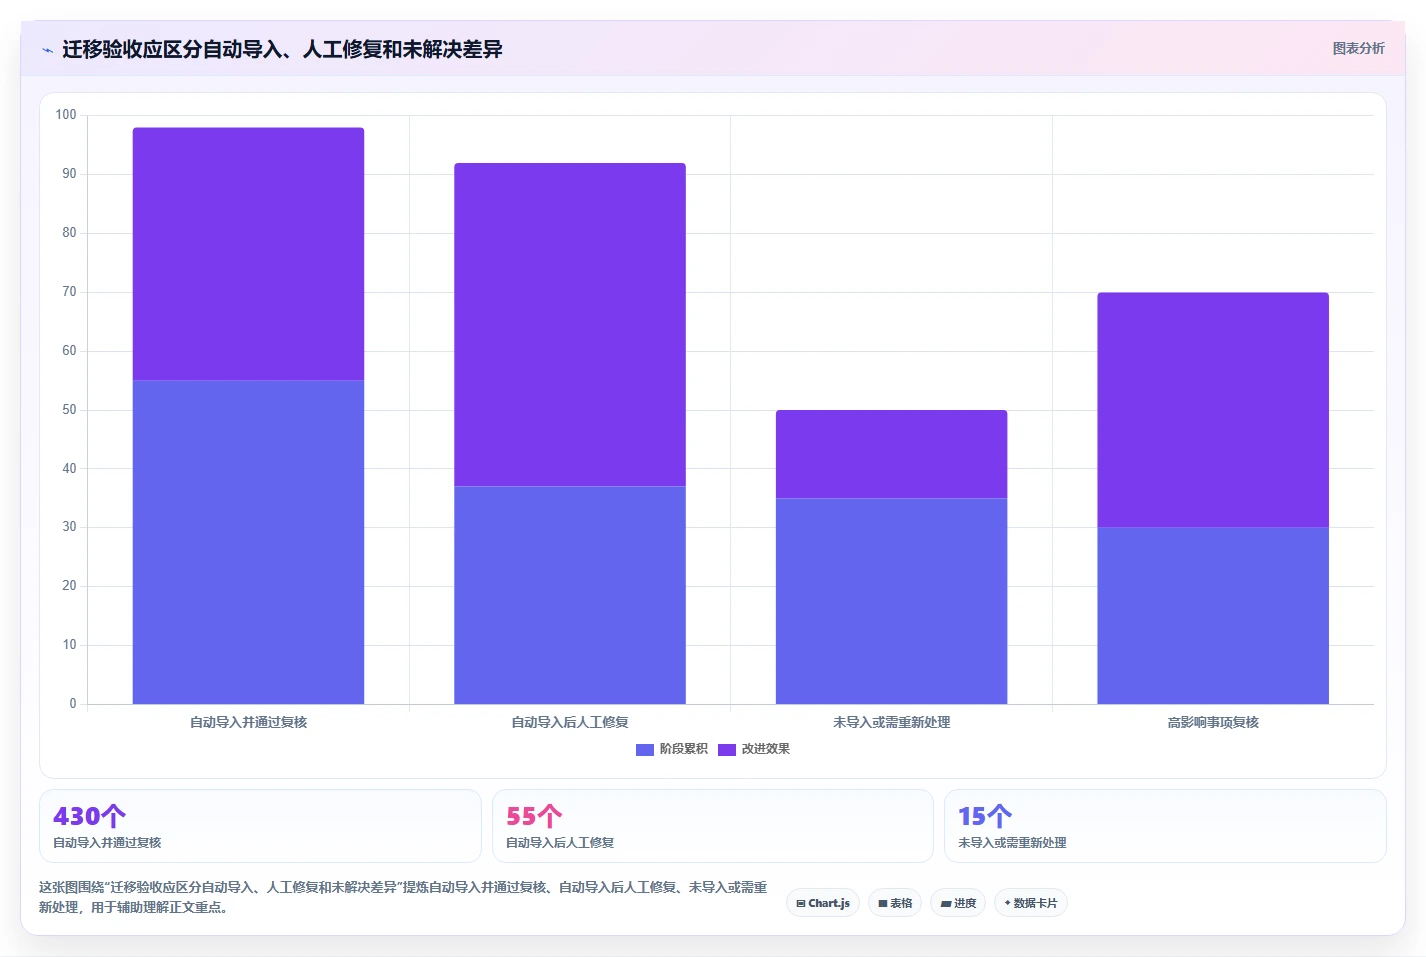Click the purple segment of 高影响事项复核 bar
The height and width of the screenshot is (957, 1426).
[1213, 410]
